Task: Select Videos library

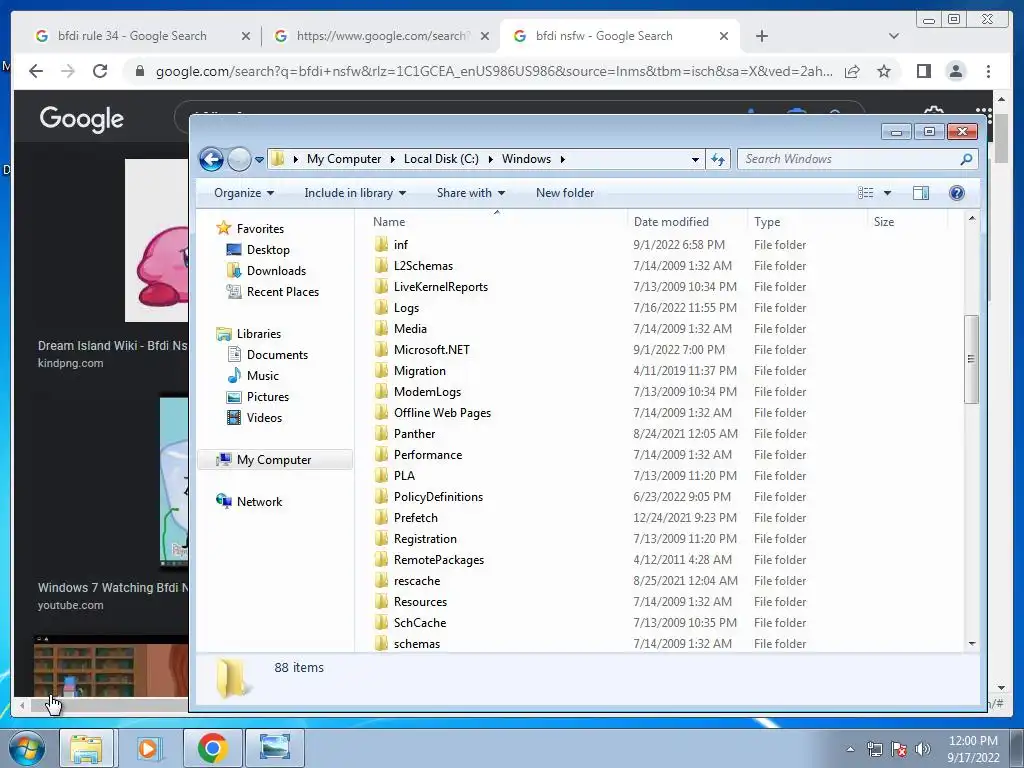Action: pyautogui.click(x=264, y=417)
